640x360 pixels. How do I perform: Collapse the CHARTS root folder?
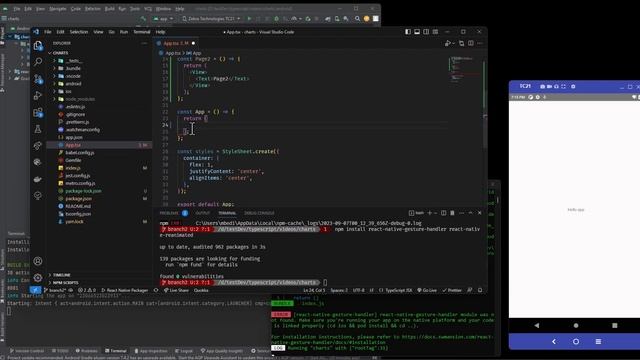(x=59, y=53)
